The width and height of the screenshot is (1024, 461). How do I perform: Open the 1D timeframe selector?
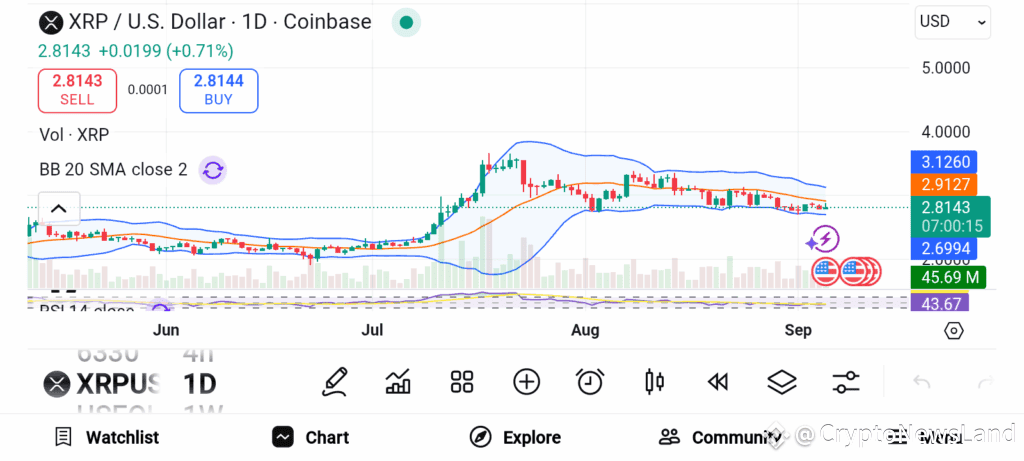pos(199,384)
